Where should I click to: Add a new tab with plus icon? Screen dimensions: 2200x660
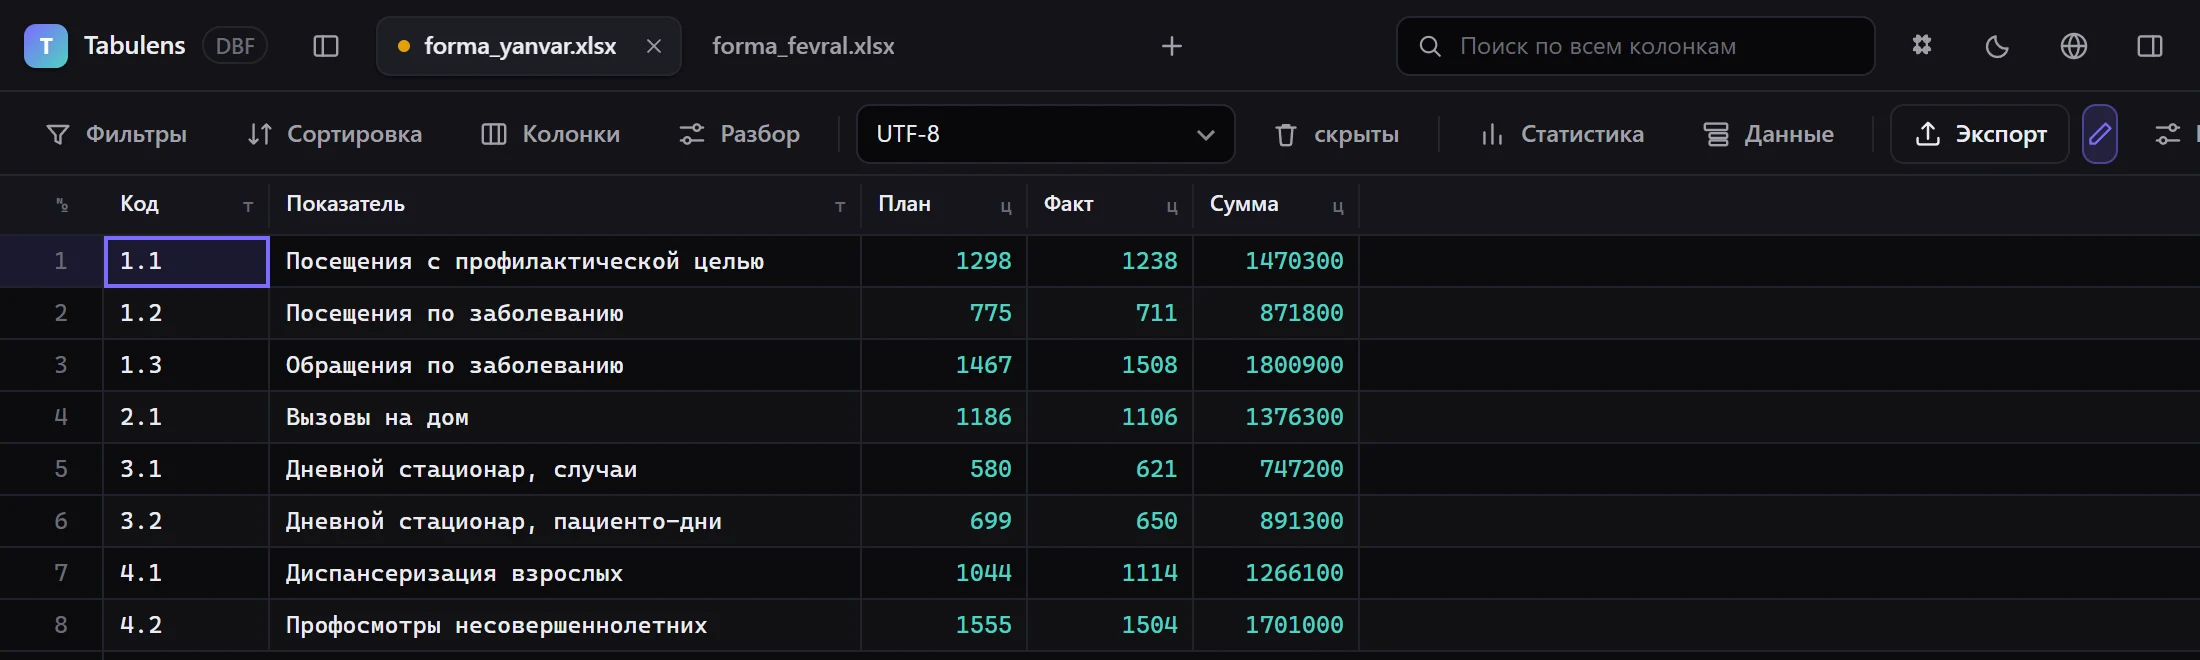[x=1172, y=46]
